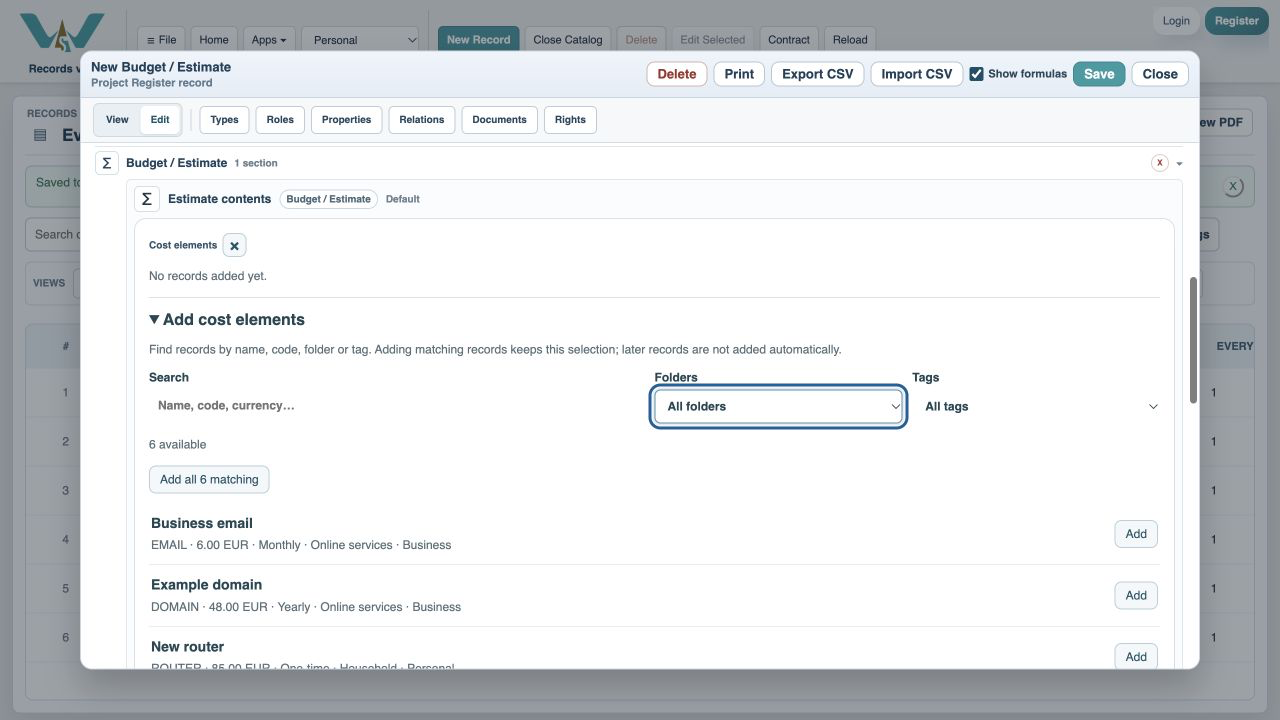Click Add all 6 matching
Screen dimensions: 1280x720
[x=209, y=480]
